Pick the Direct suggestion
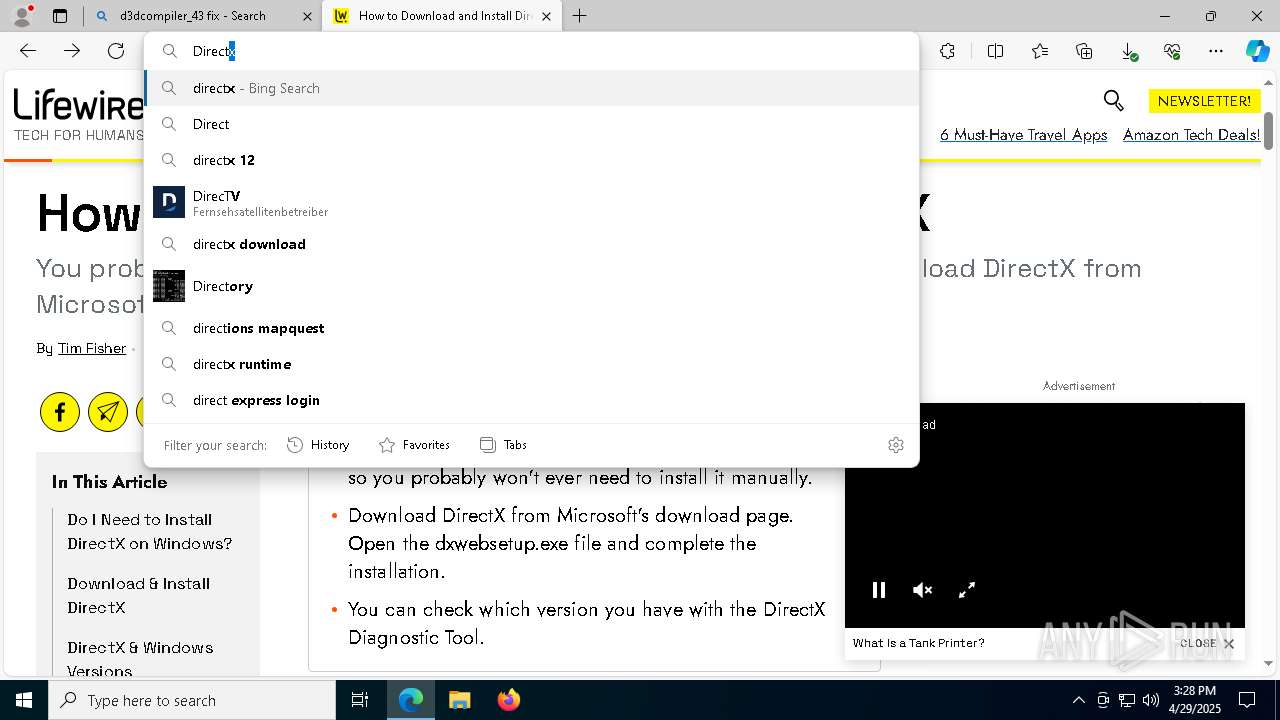 tap(532, 124)
